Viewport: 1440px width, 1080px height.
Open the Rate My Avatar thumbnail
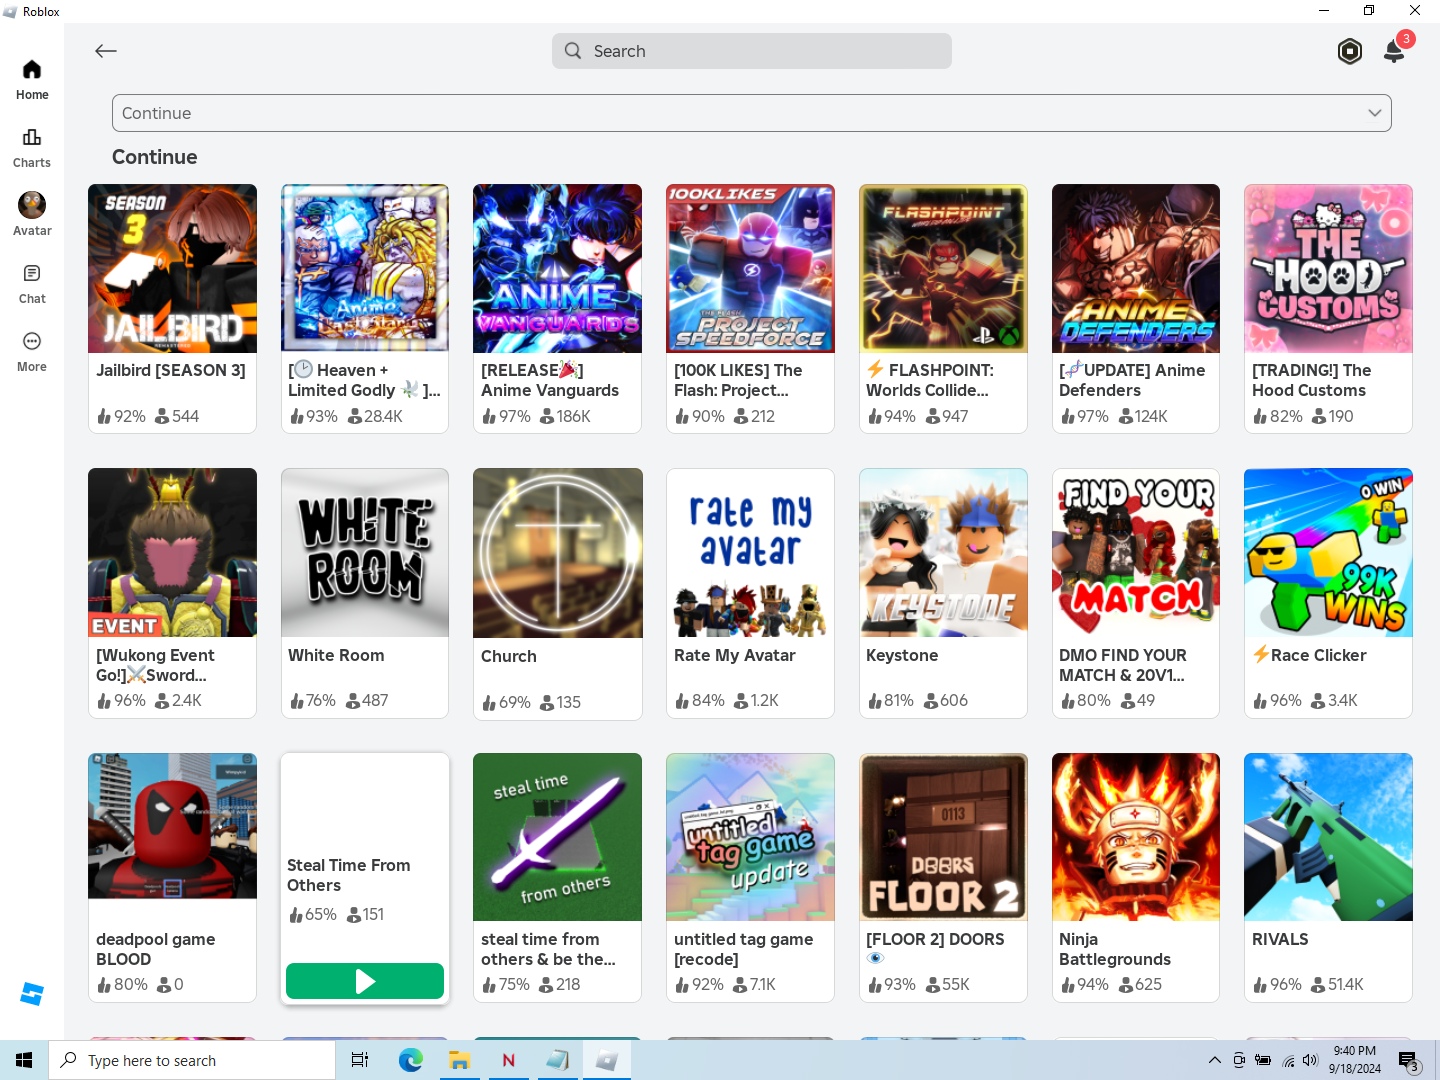pos(750,552)
